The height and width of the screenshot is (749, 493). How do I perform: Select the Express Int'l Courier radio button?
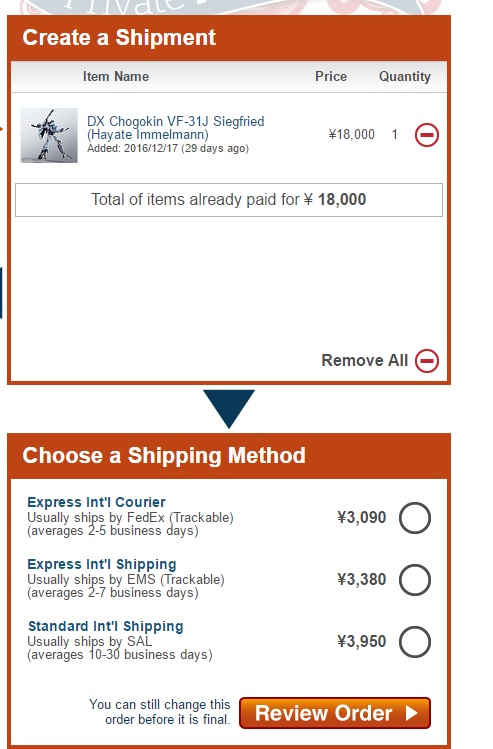tap(415, 518)
